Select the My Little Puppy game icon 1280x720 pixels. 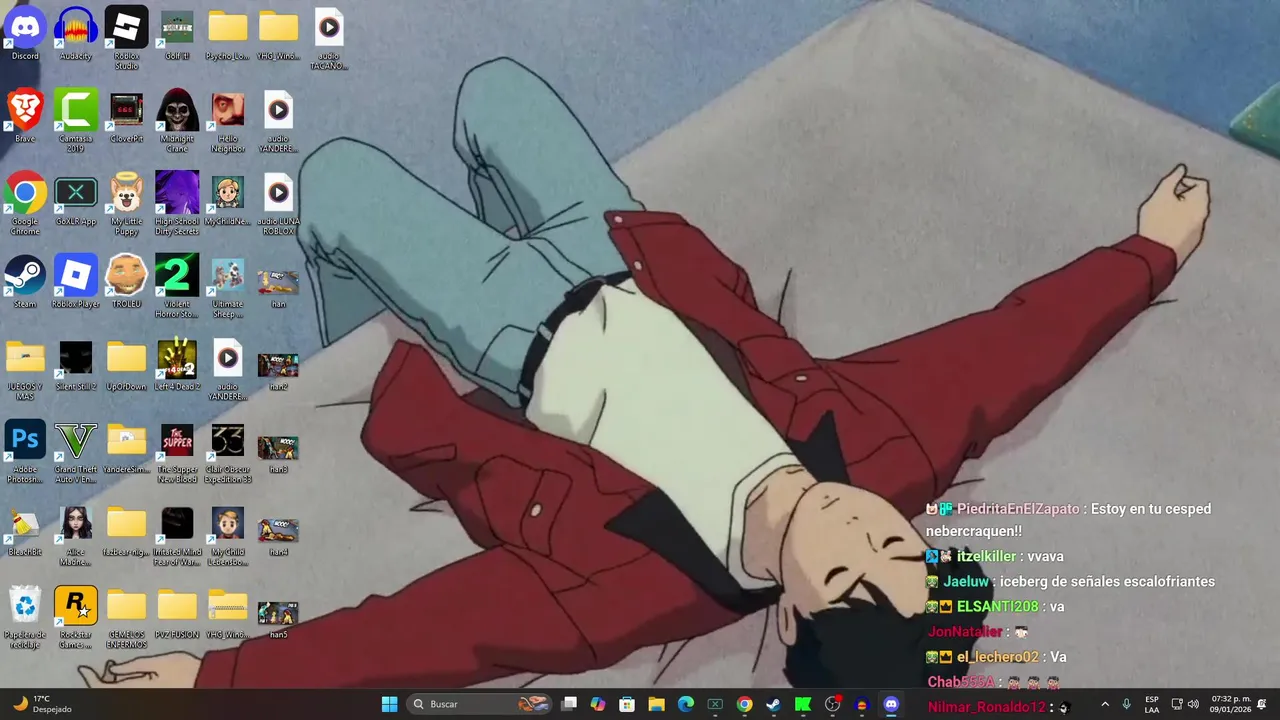(x=126, y=203)
